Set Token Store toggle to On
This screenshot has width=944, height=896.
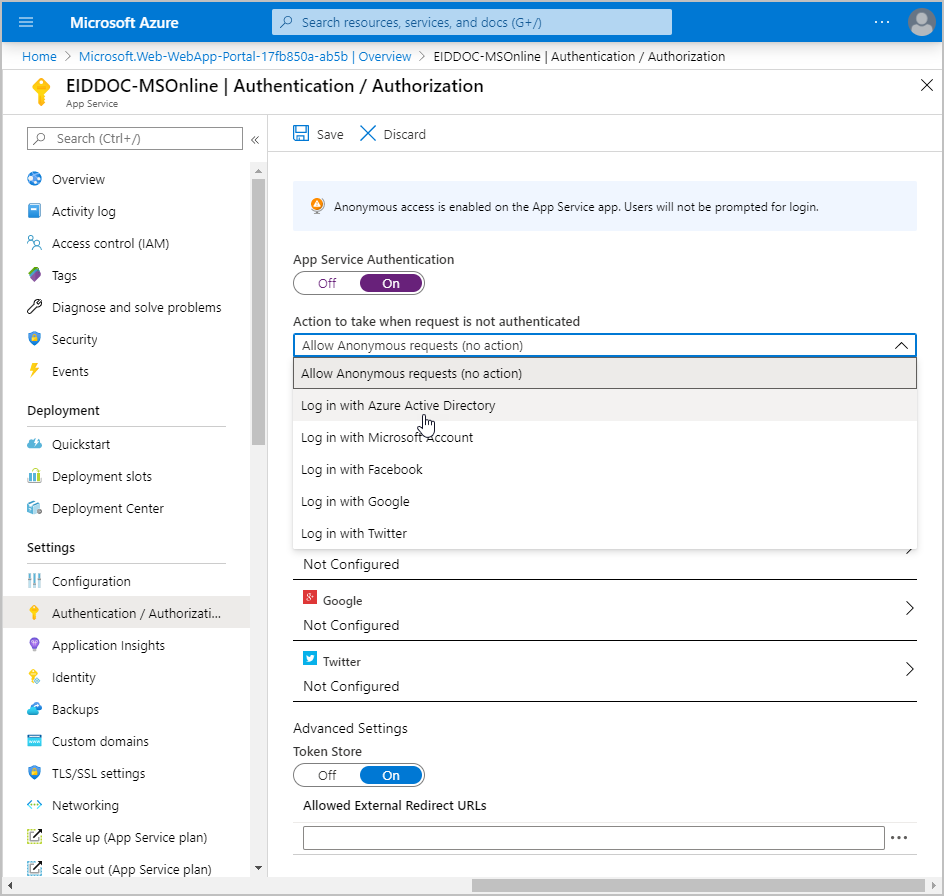click(x=391, y=775)
